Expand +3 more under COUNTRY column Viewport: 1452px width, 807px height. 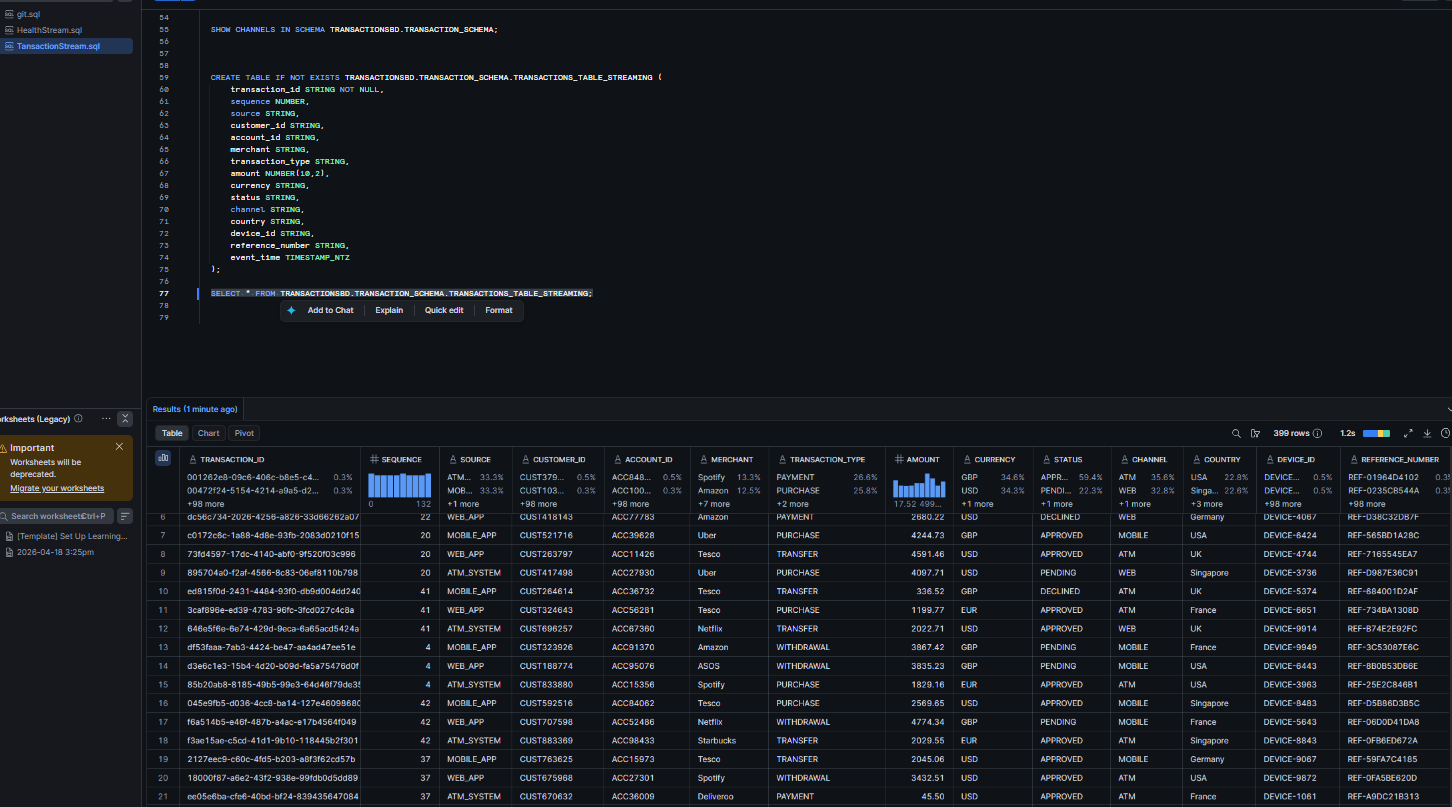pyautogui.click(x=1207, y=504)
